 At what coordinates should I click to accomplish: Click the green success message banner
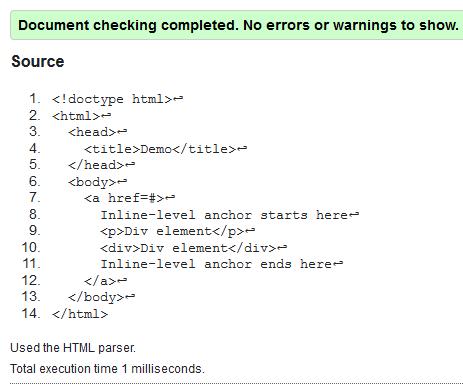tap(237, 25)
